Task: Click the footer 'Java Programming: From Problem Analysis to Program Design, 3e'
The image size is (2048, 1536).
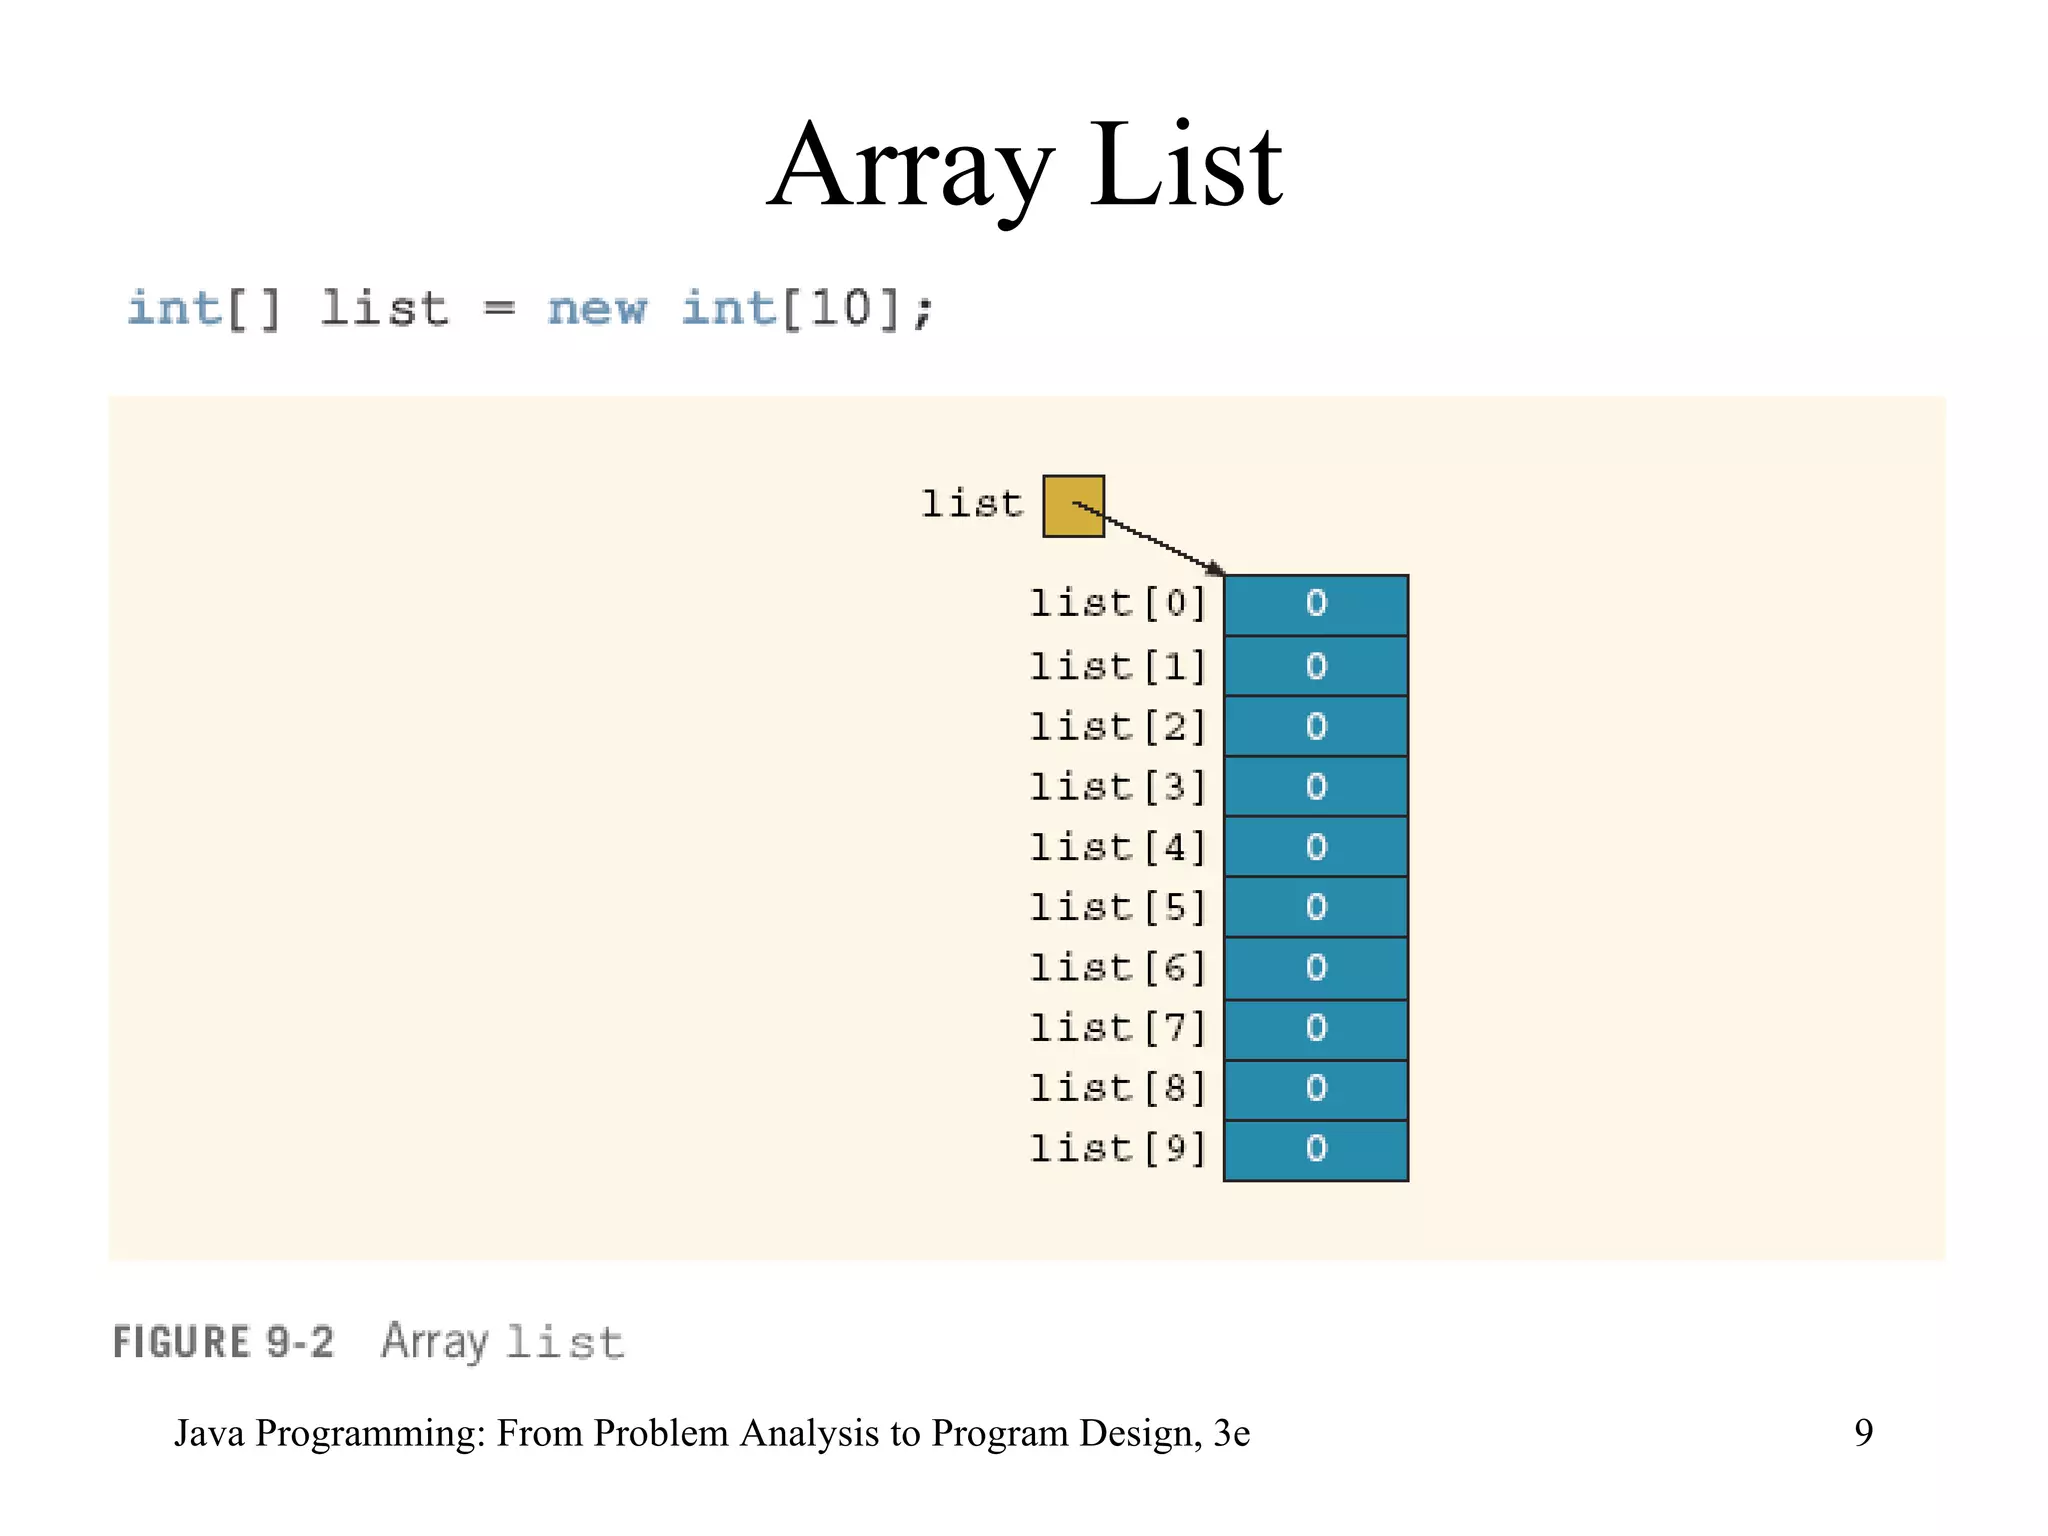Action: point(712,1433)
